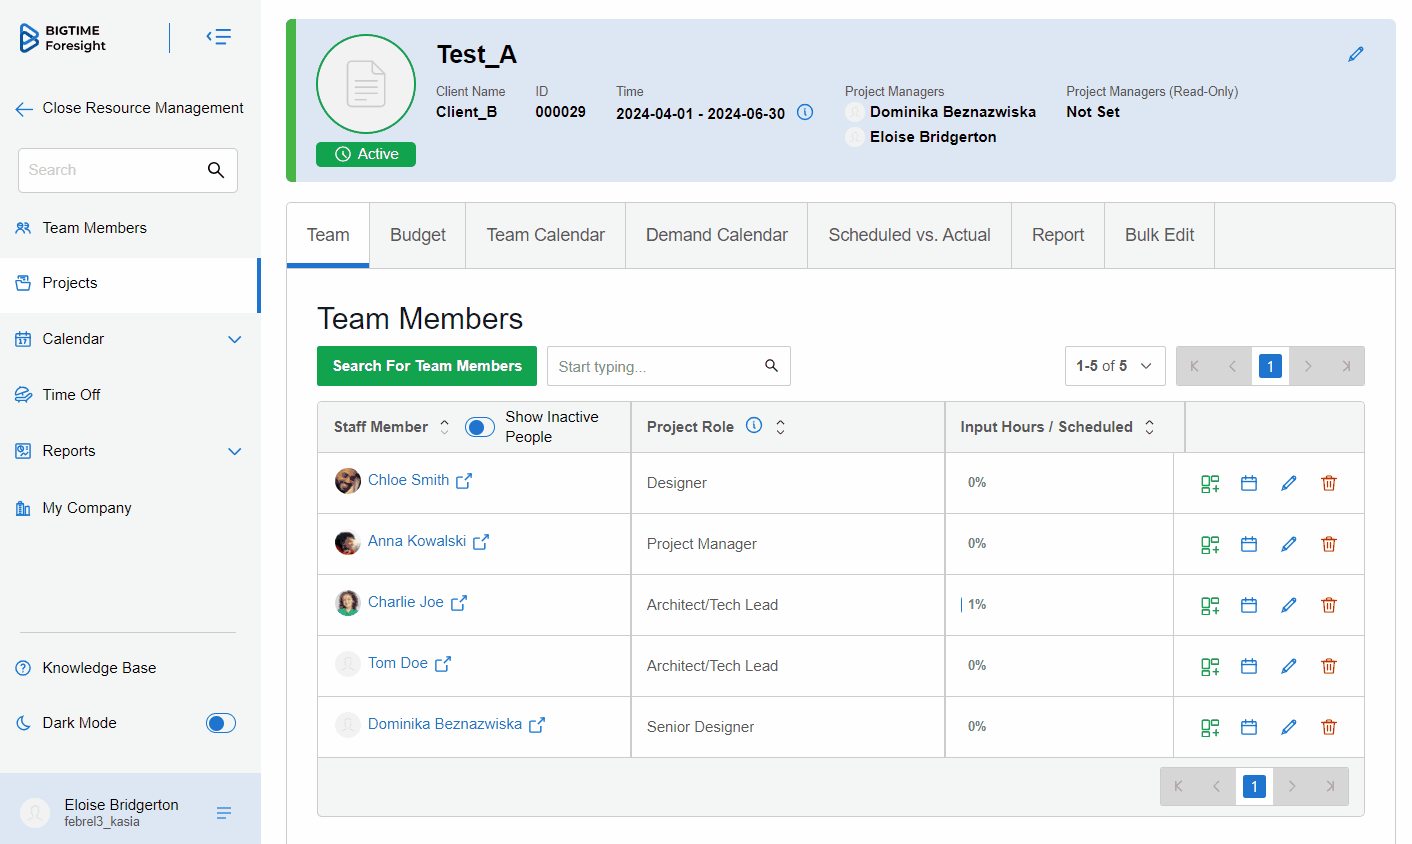Open the 1-5 of 5 page size dropdown
Image resolution: width=1412 pixels, height=844 pixels.
(1114, 366)
